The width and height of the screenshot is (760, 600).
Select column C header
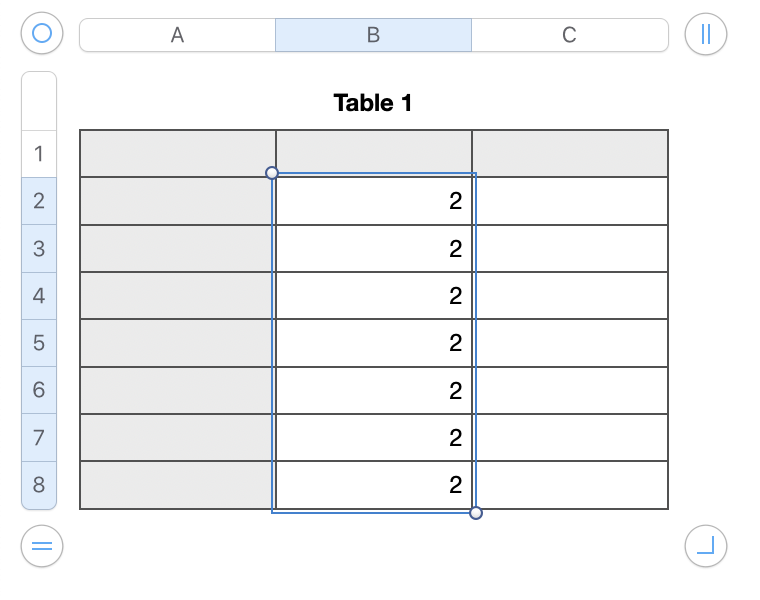tap(569, 35)
